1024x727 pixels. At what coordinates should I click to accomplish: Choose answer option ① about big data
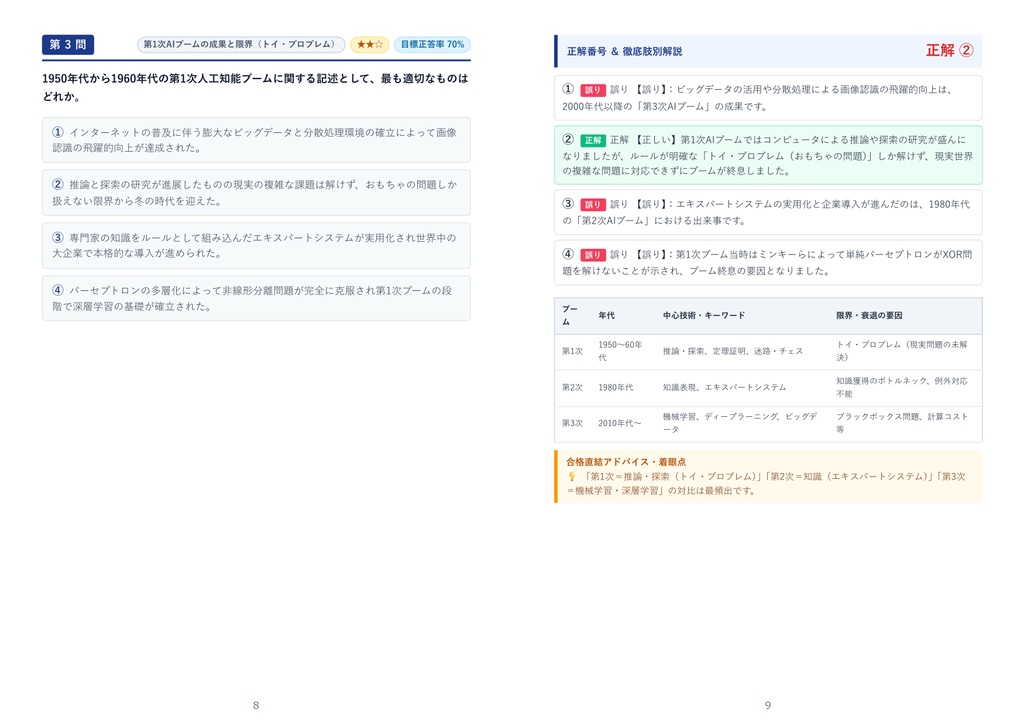(x=256, y=140)
